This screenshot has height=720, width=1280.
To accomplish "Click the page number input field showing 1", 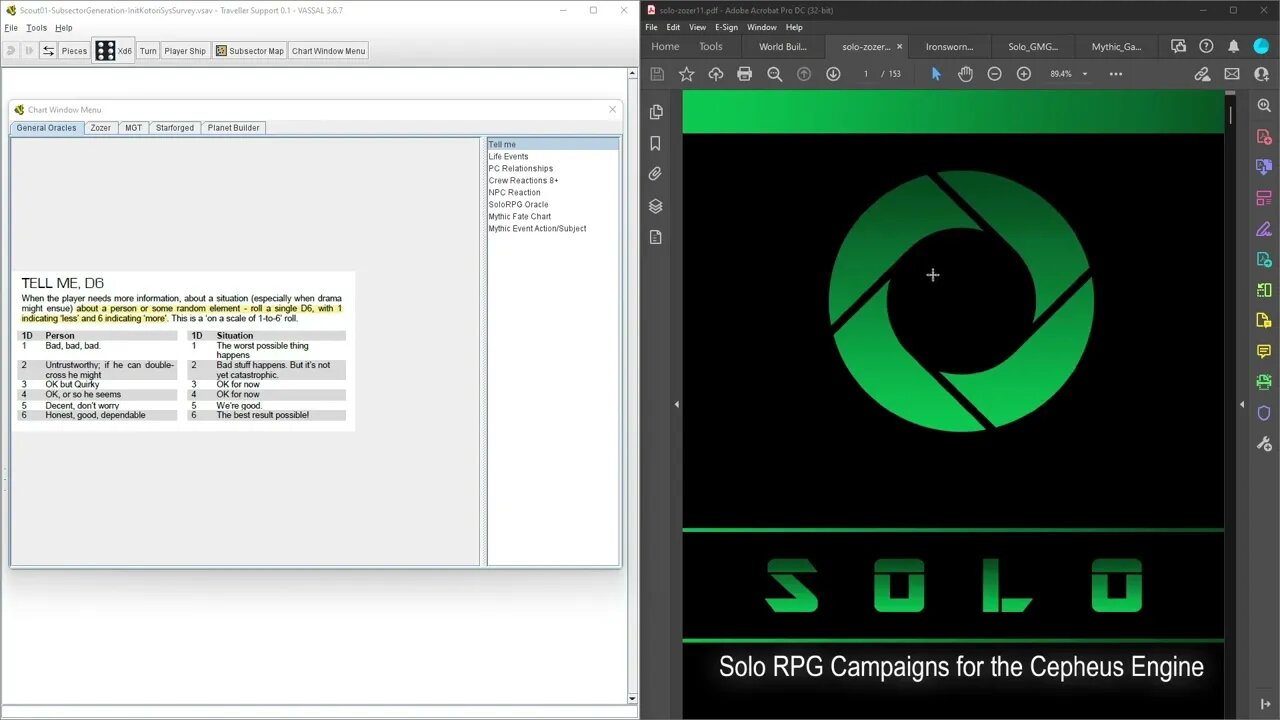I will point(864,74).
